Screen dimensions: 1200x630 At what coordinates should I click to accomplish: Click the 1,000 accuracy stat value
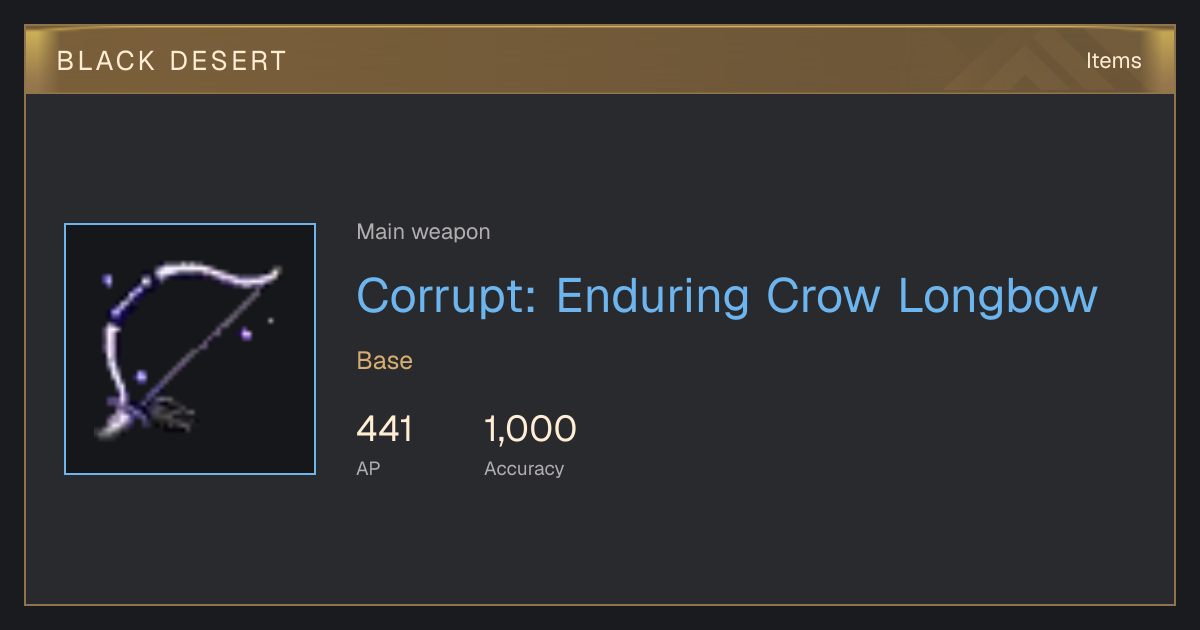(530, 429)
